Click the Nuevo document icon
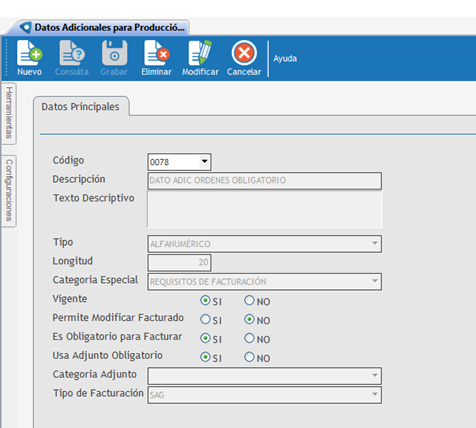Screen dimensions: 476x428 pos(29,53)
